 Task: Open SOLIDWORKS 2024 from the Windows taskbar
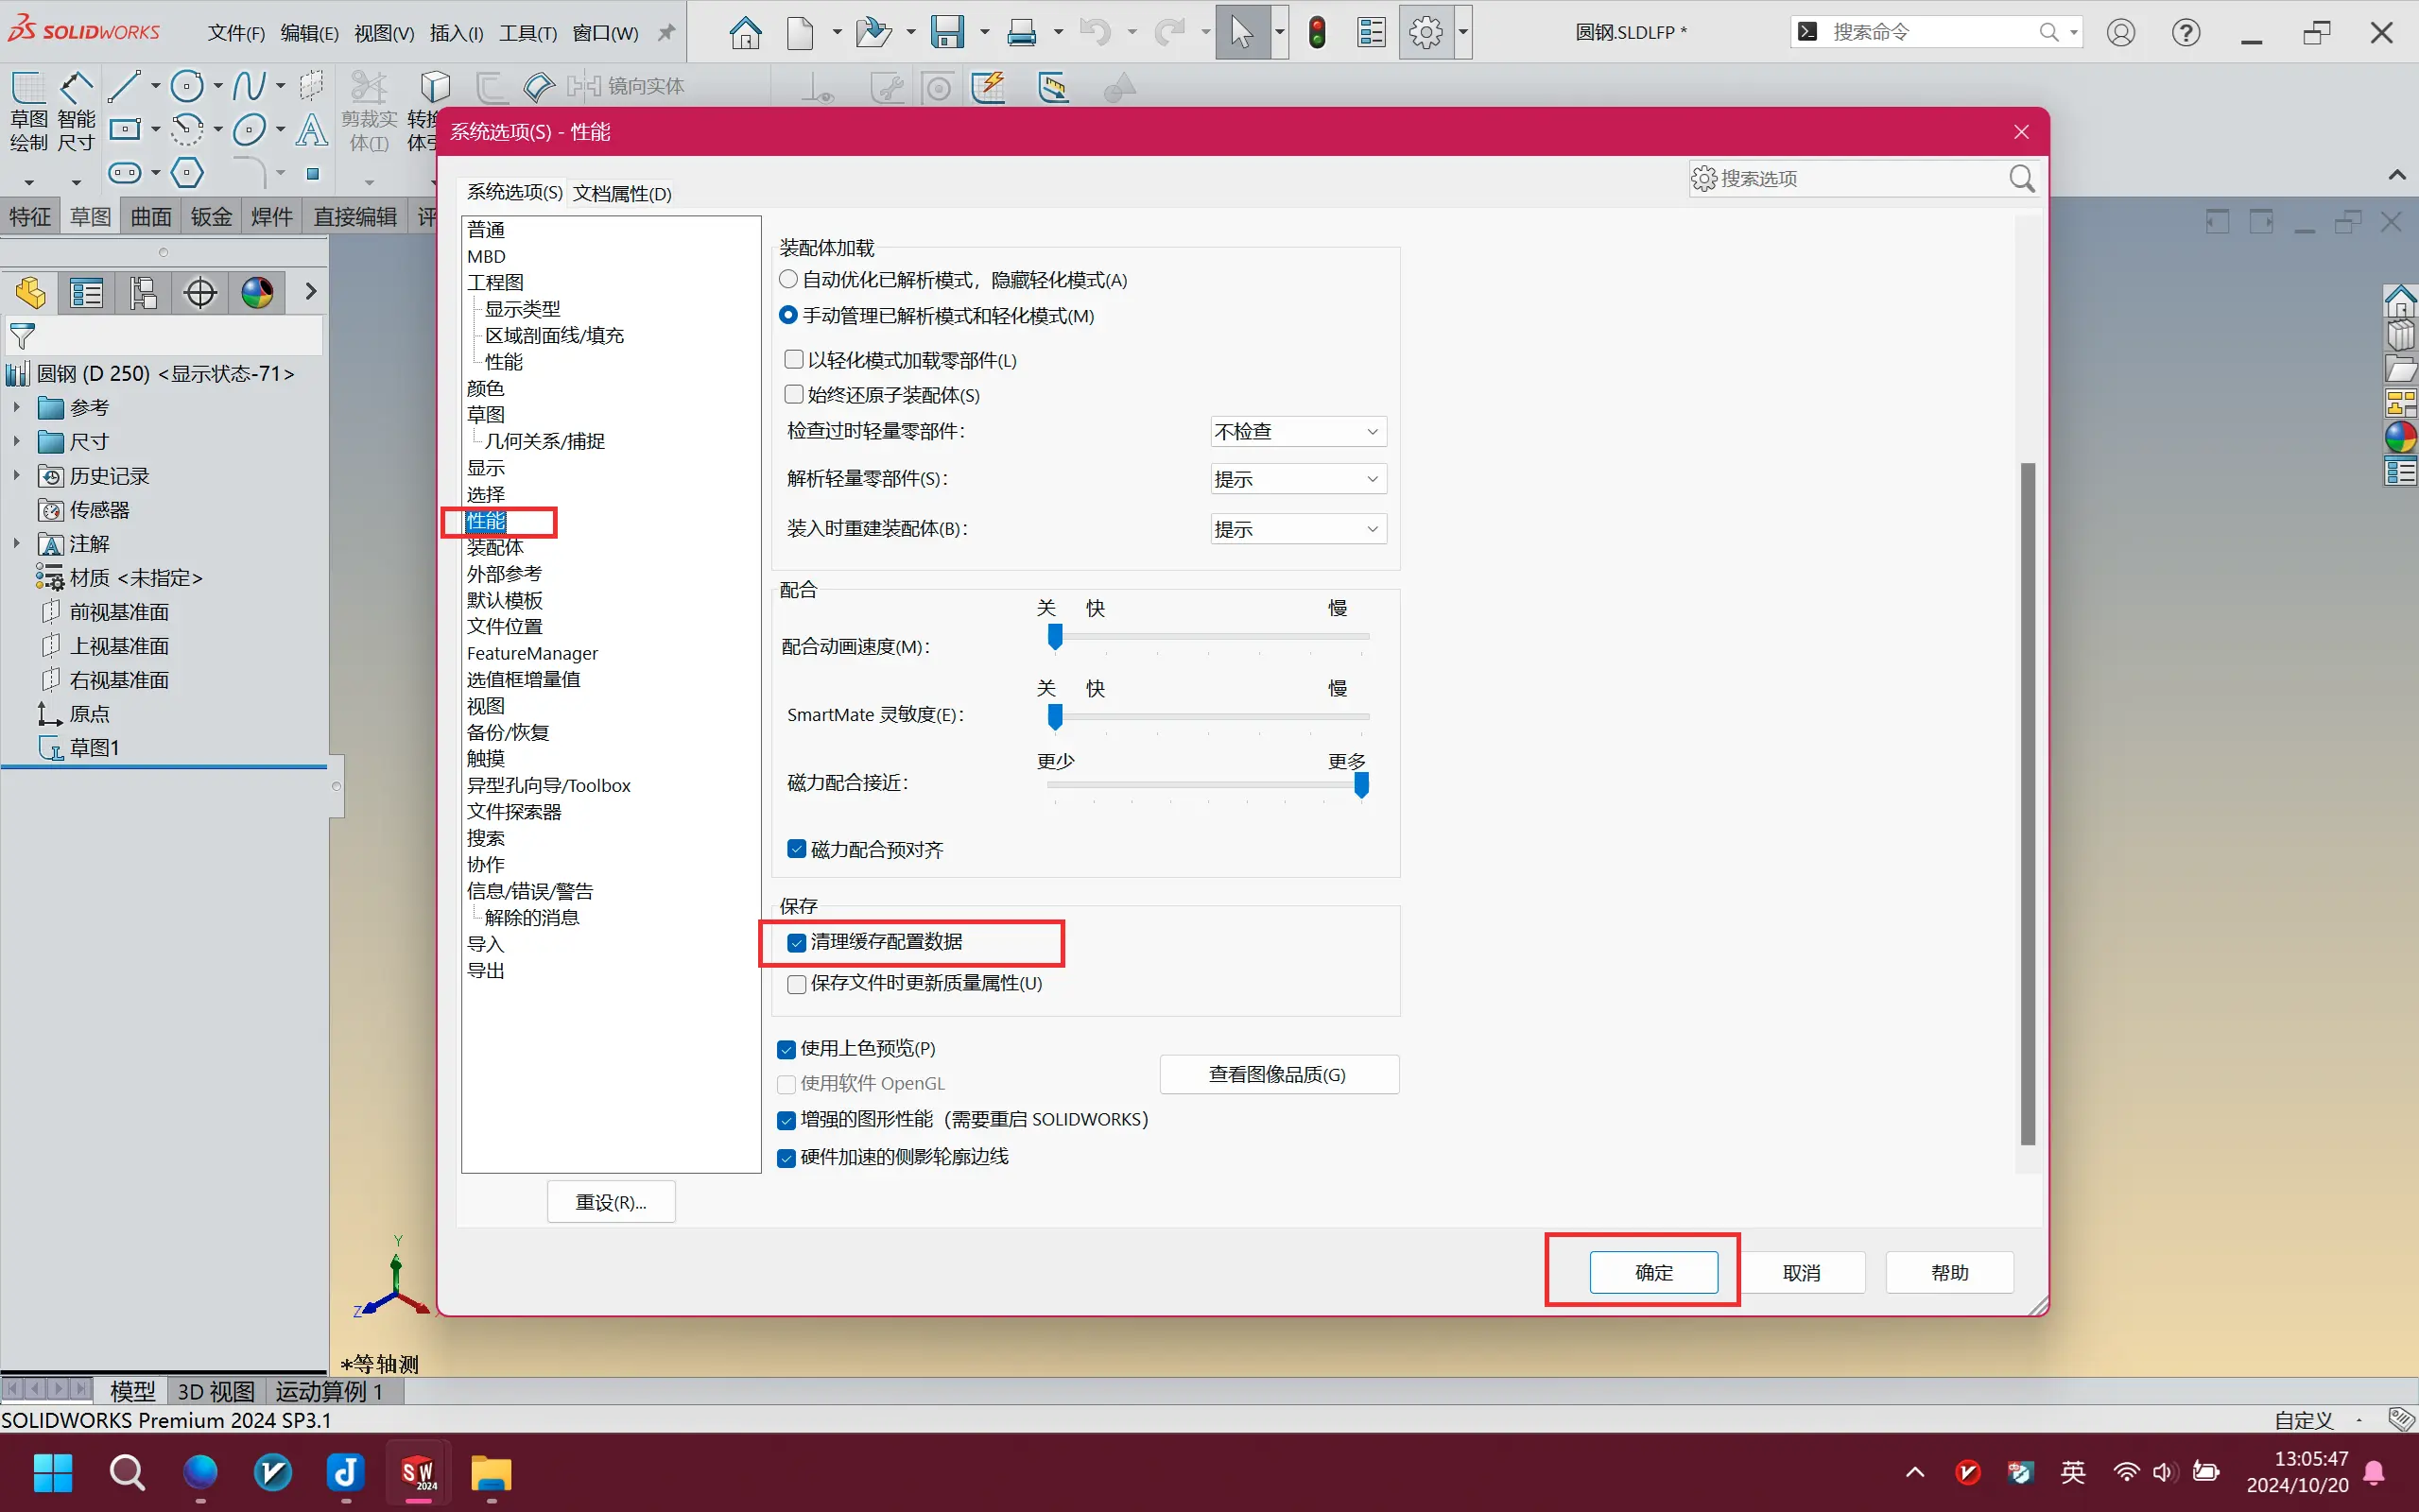click(x=418, y=1473)
